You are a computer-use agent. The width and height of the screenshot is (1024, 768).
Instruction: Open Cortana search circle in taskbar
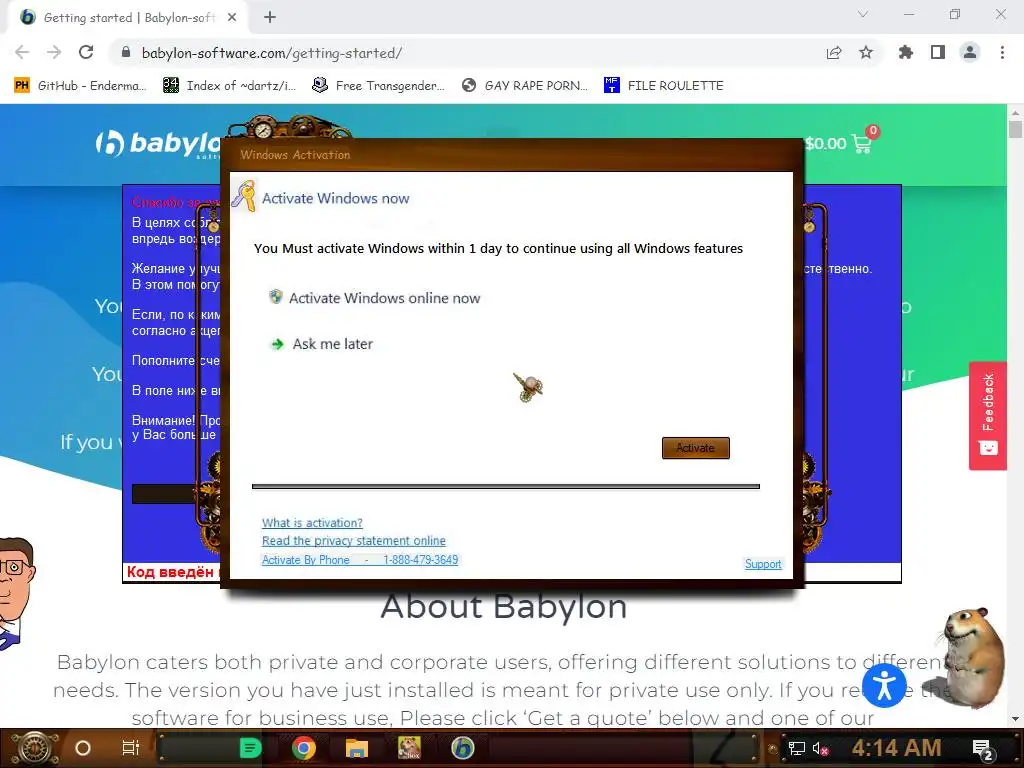(83, 748)
